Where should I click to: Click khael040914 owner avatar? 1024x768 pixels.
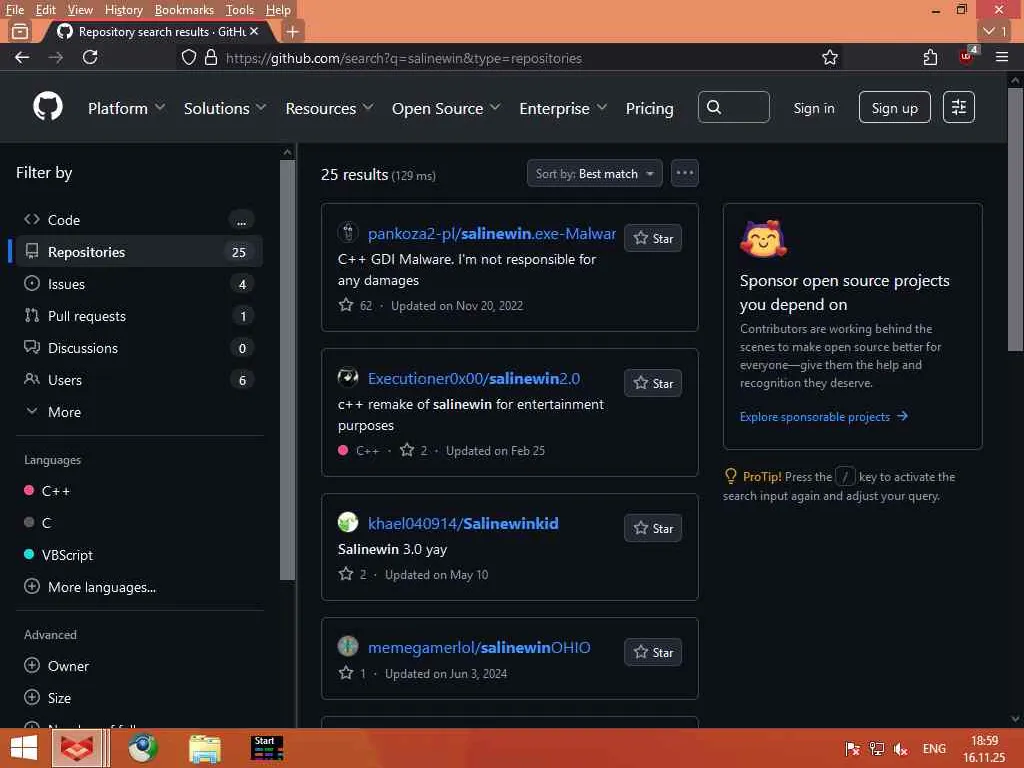[347, 522]
